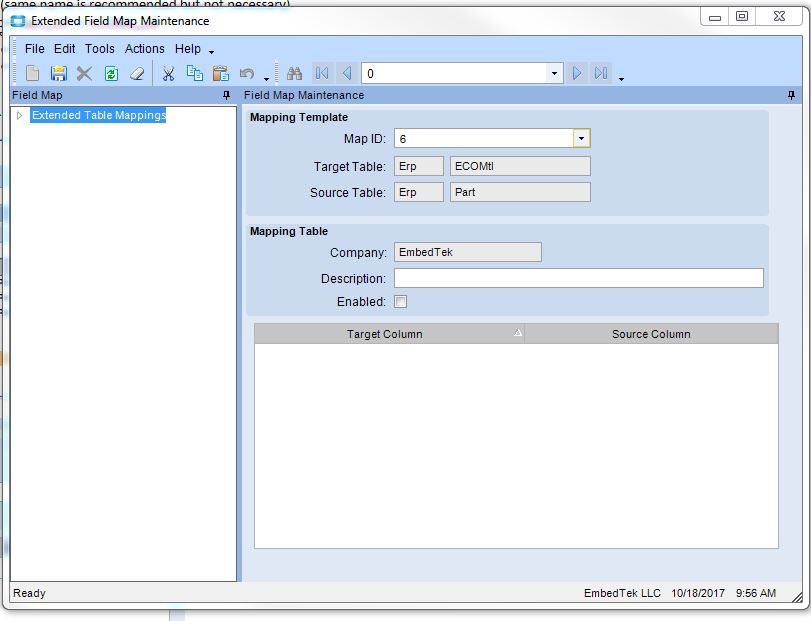The height and width of the screenshot is (621, 811).
Task: Click the time 9:56 AM in status bar
Action: pyautogui.click(x=756, y=593)
